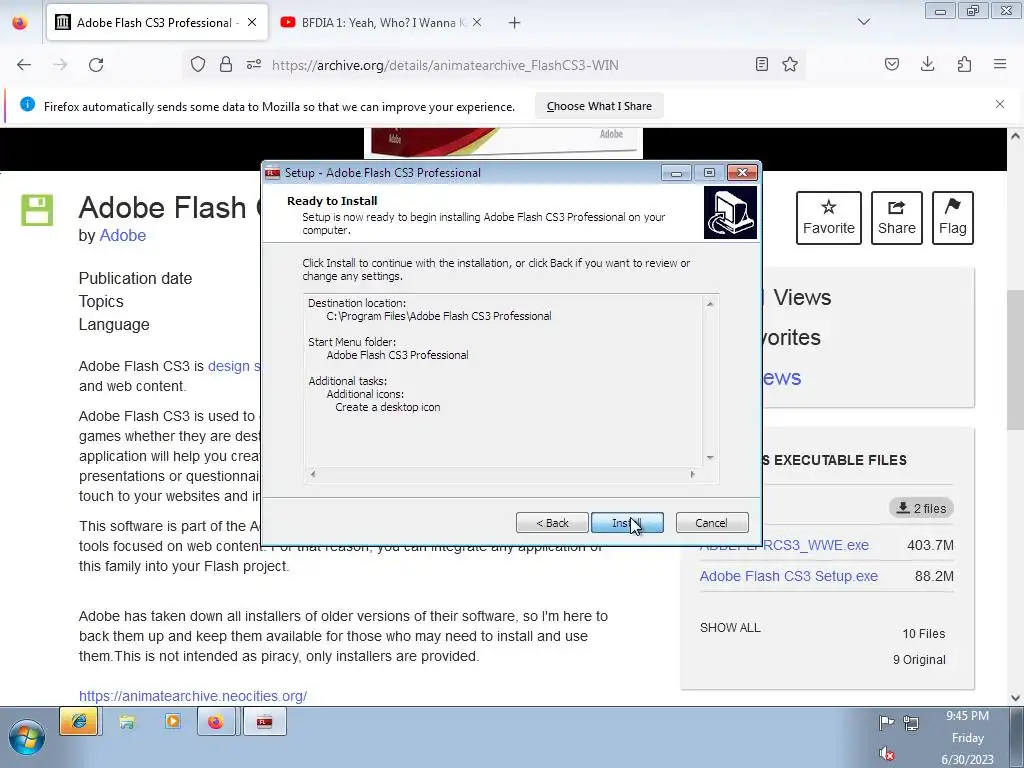This screenshot has width=1024, height=768.
Task: Click the 2 files download badge
Action: 921,508
